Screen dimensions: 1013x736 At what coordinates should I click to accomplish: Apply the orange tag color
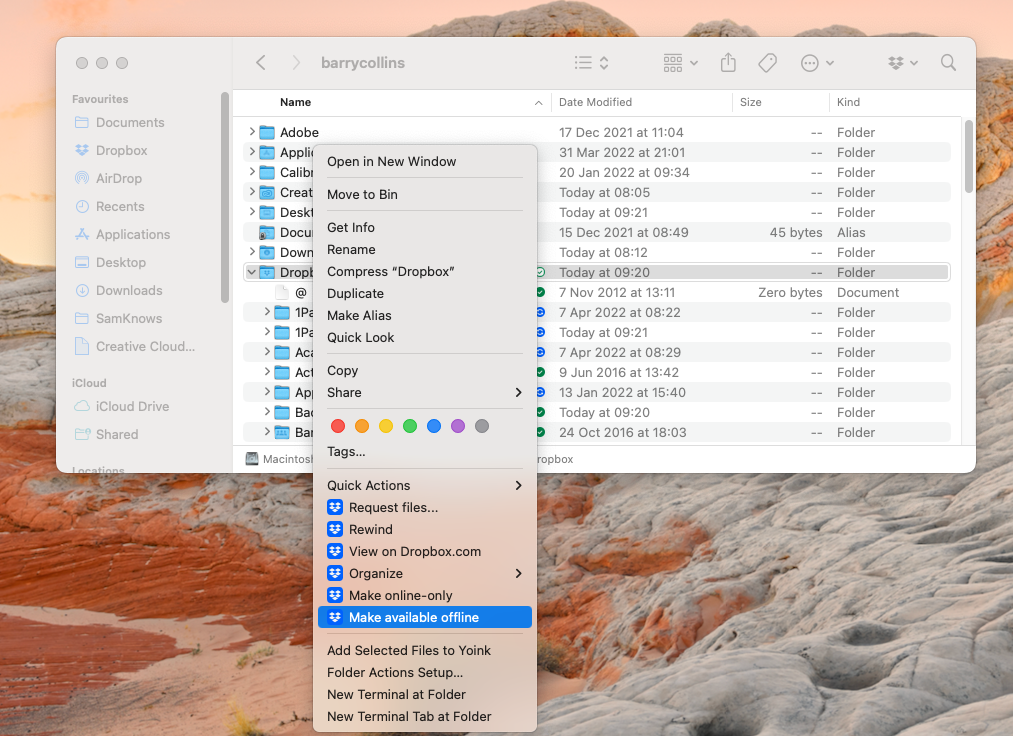tap(362, 426)
